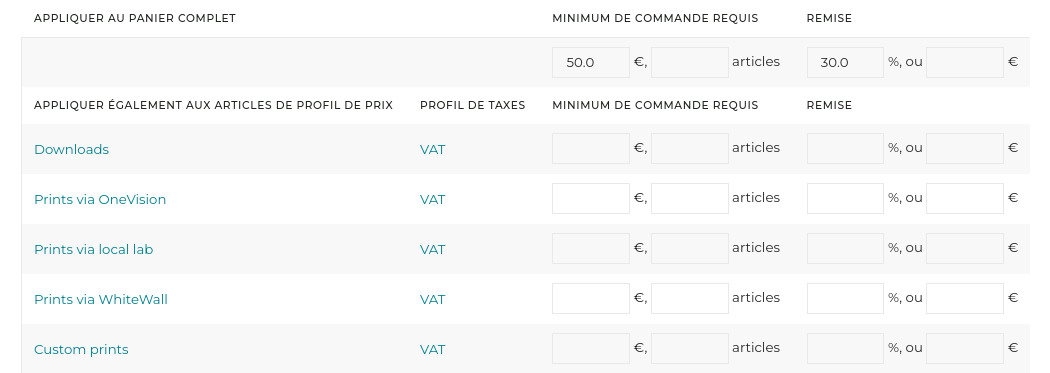Select WhiteWall minimum articles field
The width and height of the screenshot is (1050, 373).
click(x=690, y=298)
